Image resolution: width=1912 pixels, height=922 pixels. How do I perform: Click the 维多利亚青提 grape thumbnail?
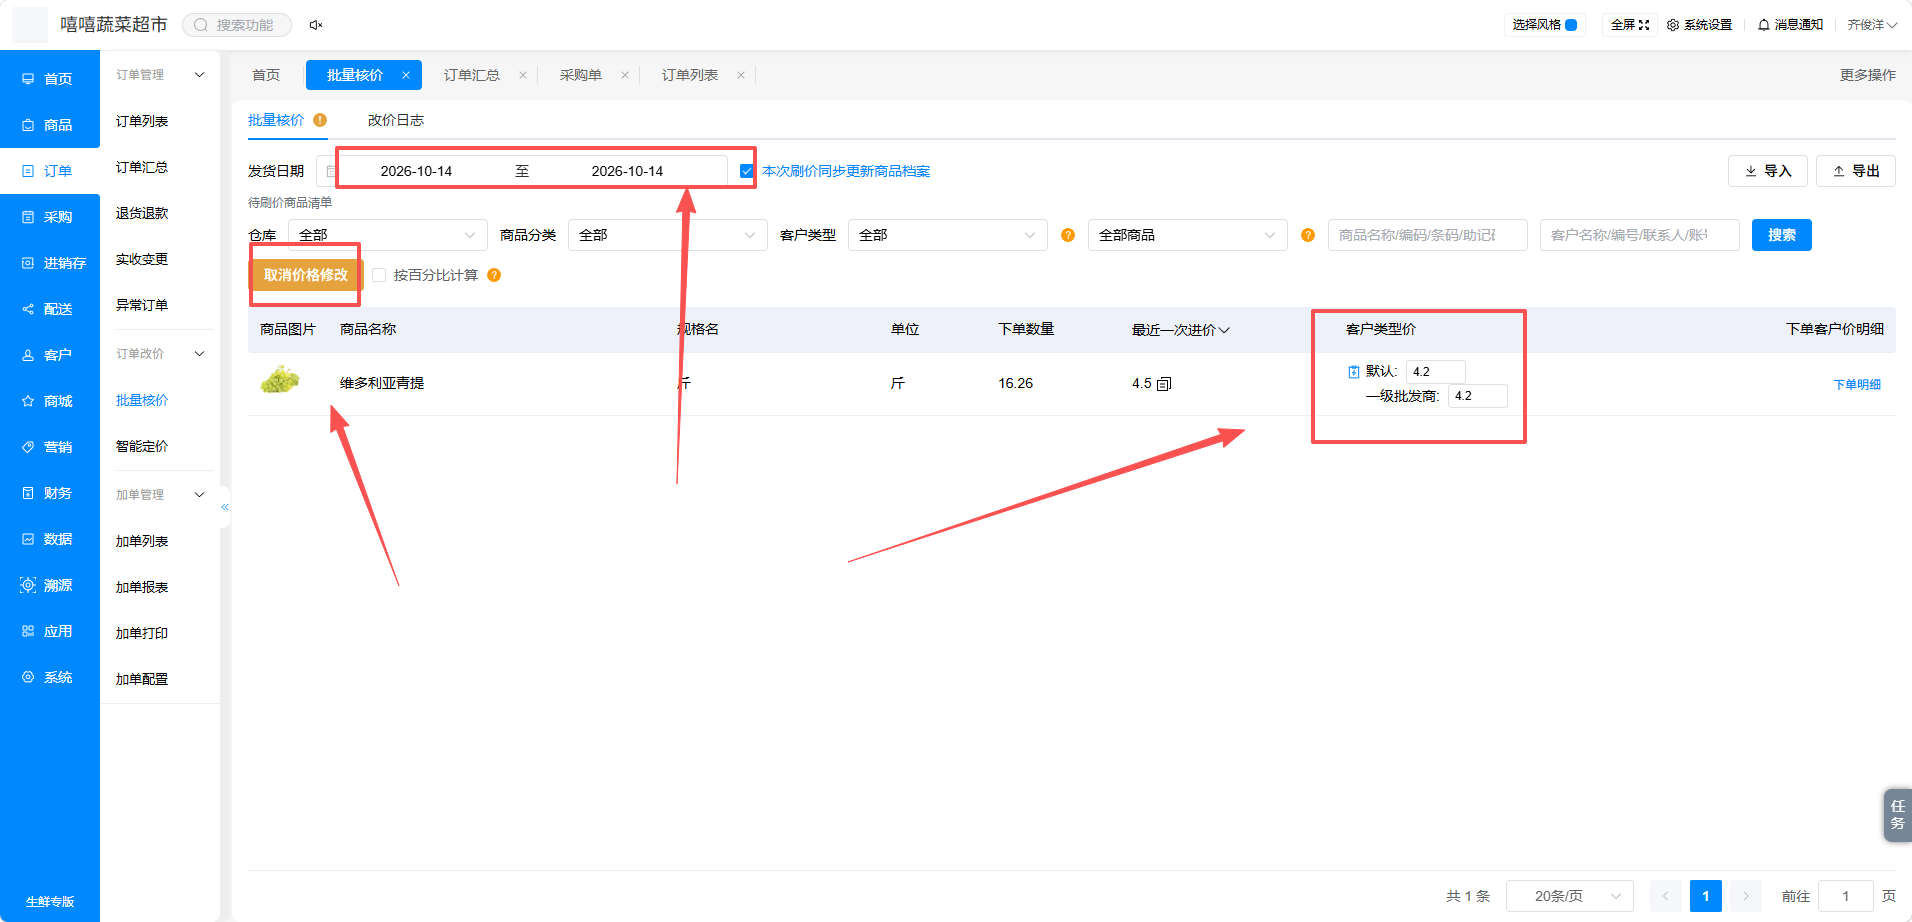pyautogui.click(x=280, y=380)
